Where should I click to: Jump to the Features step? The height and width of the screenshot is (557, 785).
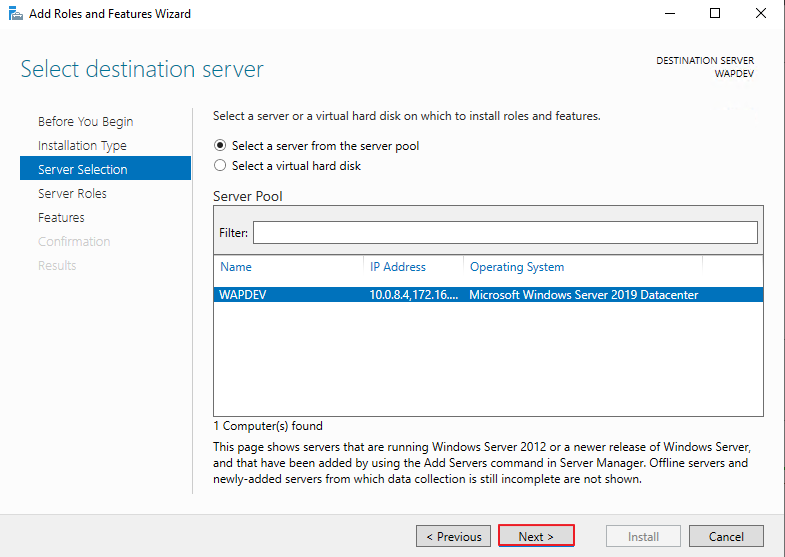[x=61, y=218]
